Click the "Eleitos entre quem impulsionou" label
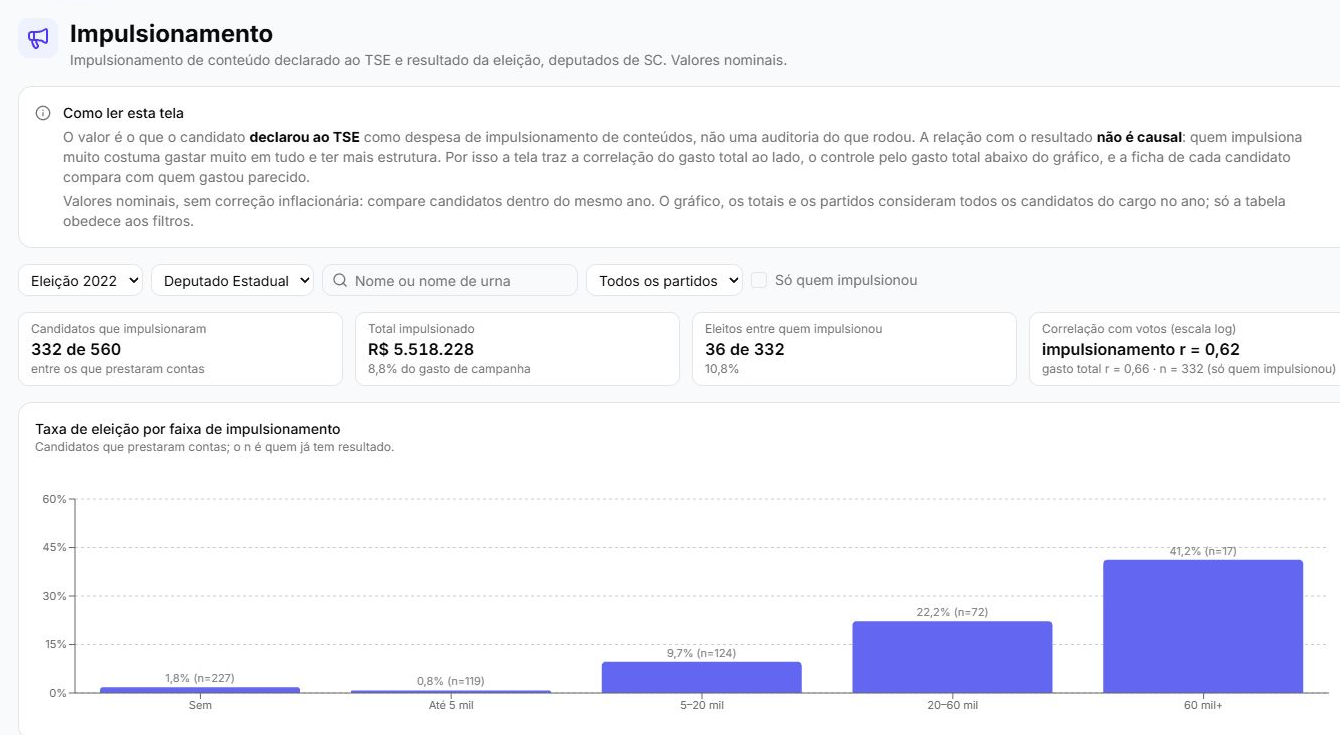This screenshot has height=735, width=1340. pyautogui.click(x=793, y=329)
